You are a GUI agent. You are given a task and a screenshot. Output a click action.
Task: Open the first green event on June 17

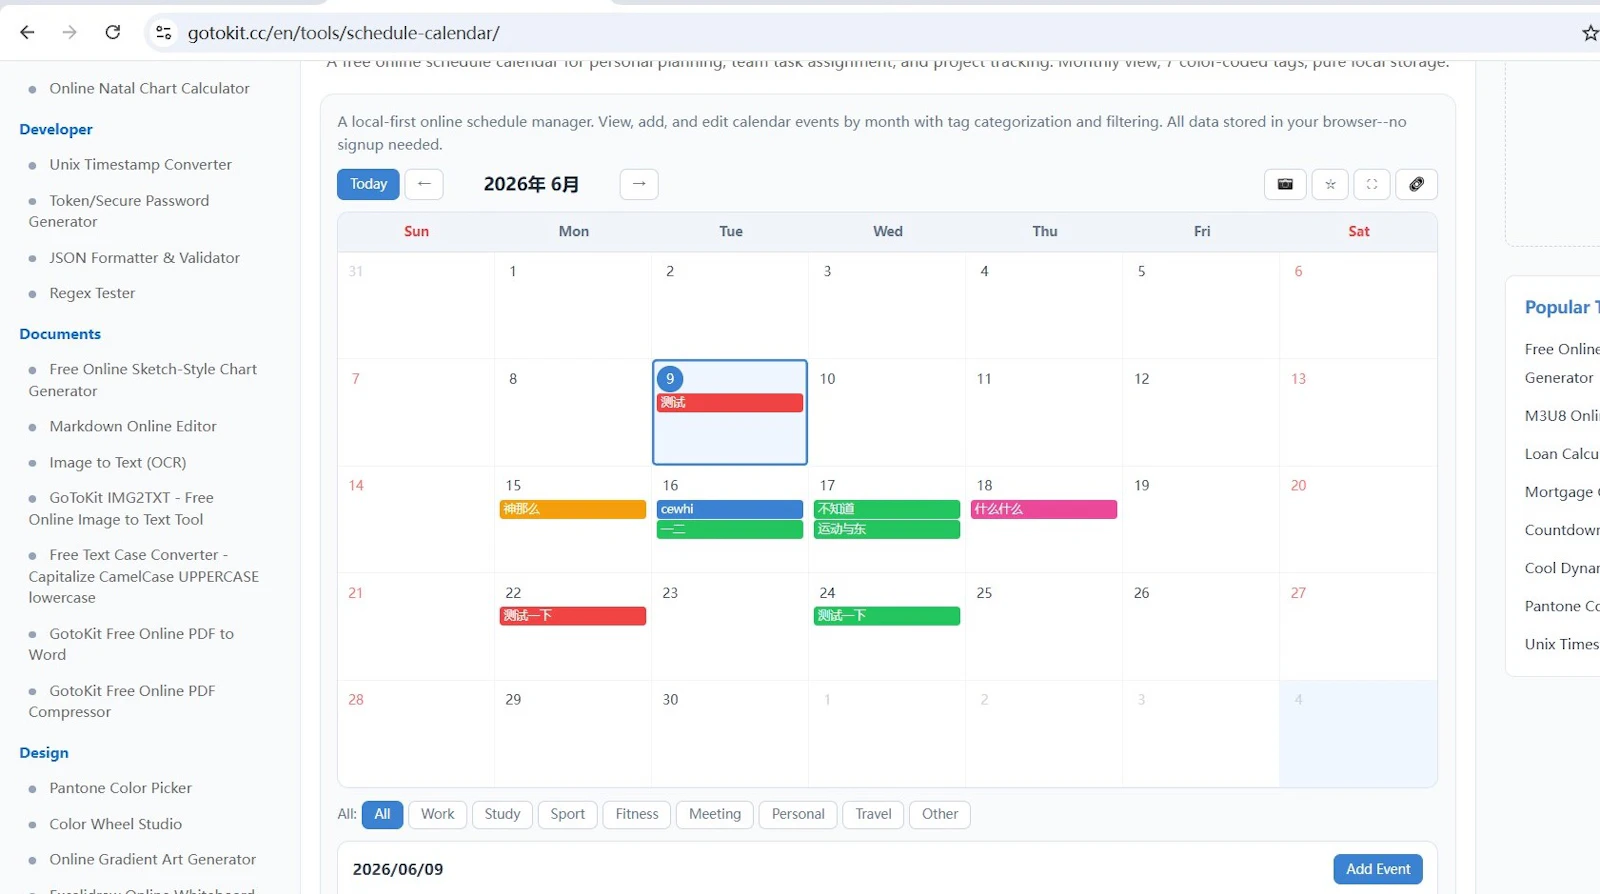pos(887,509)
